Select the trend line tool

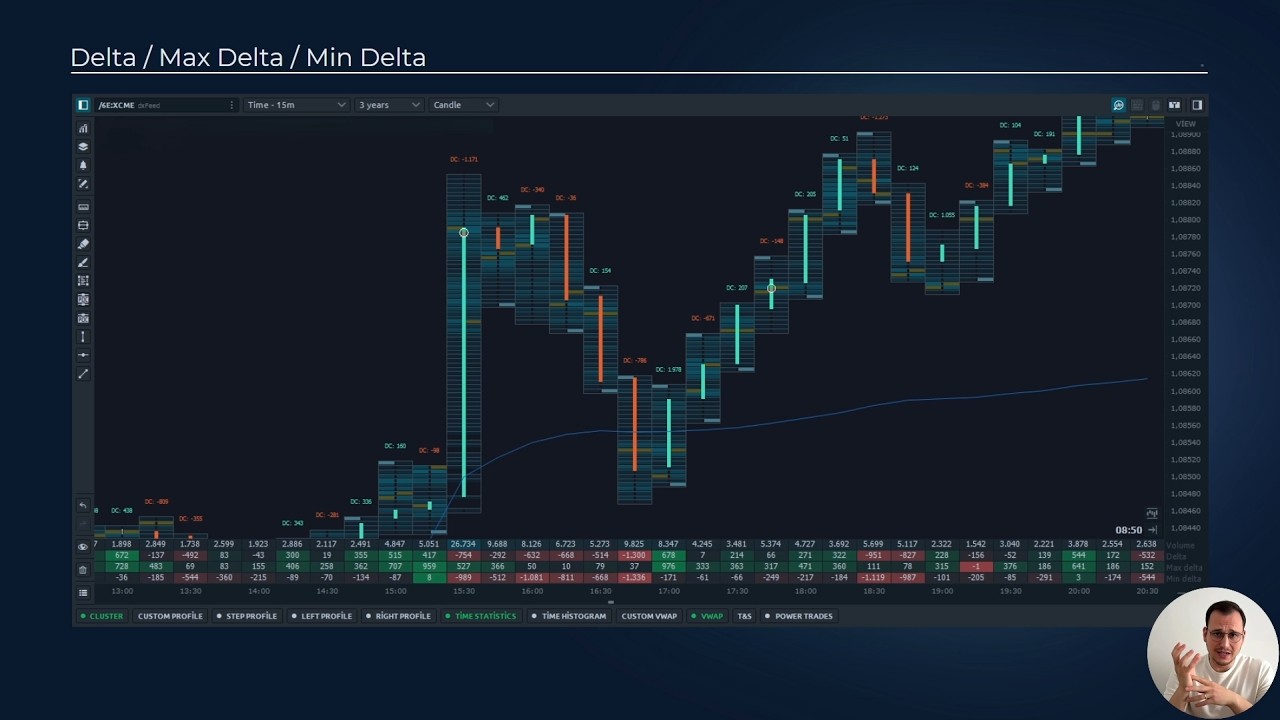tap(83, 373)
